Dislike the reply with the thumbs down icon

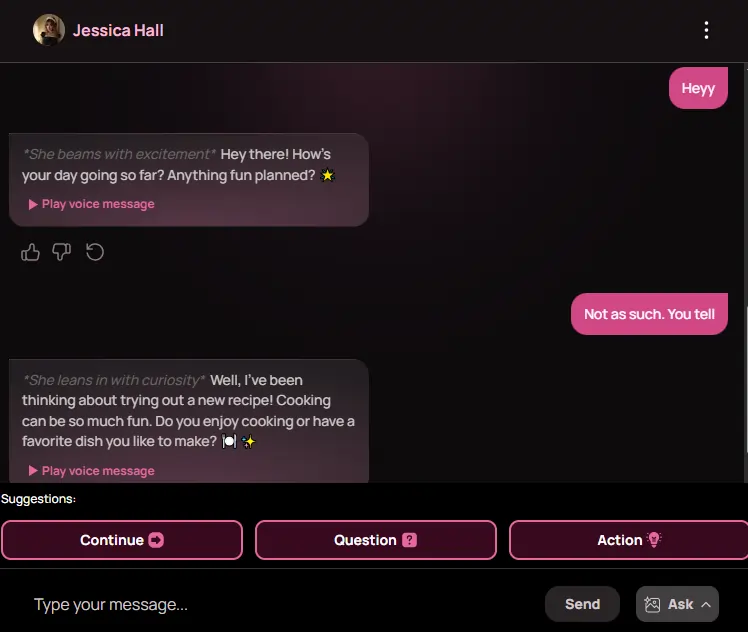[x=62, y=252]
